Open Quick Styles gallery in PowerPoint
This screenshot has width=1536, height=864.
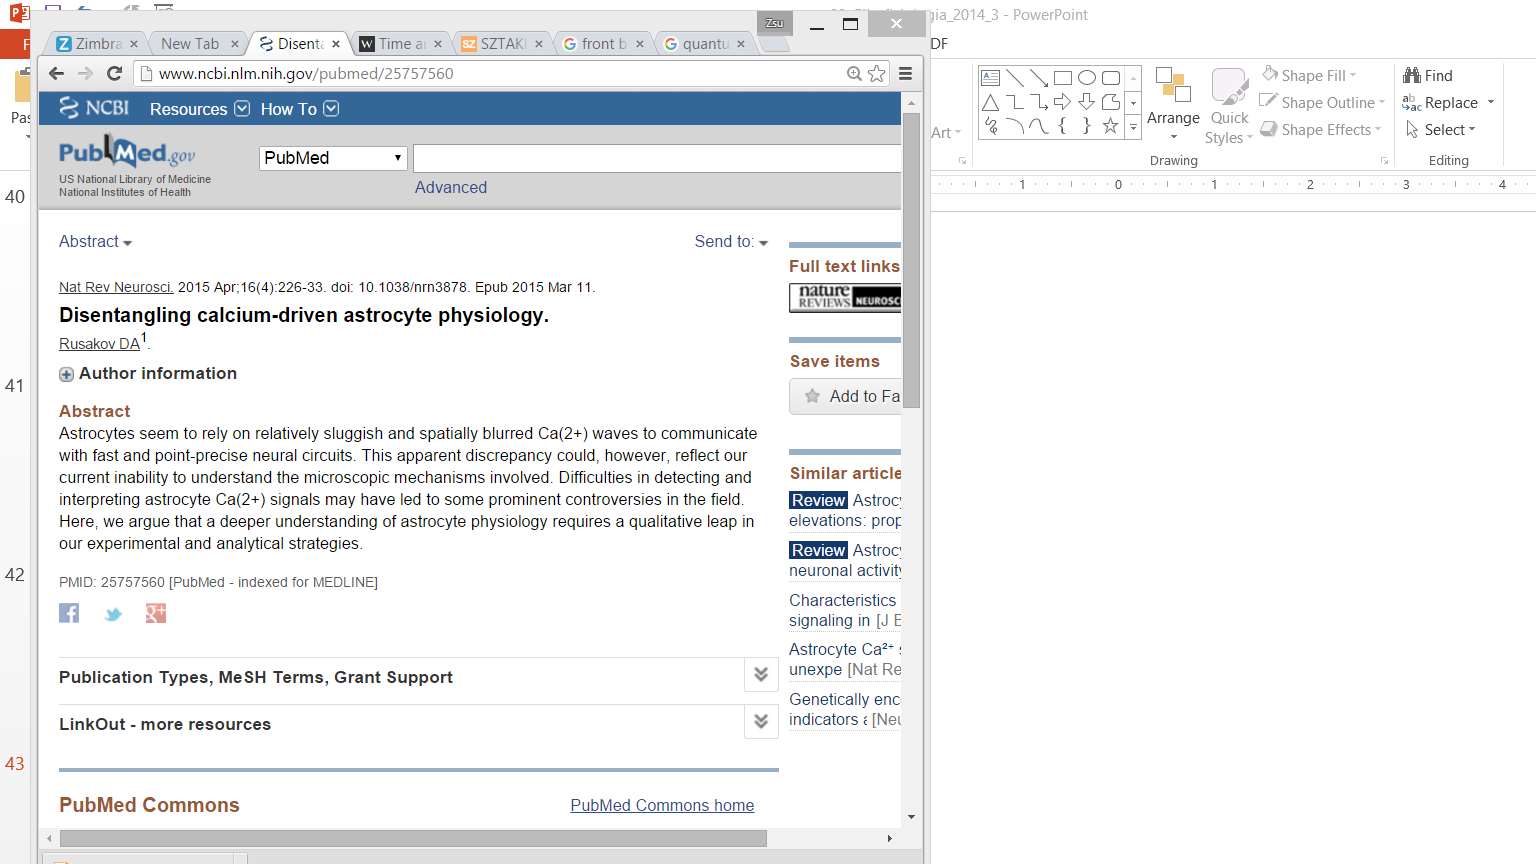point(1229,106)
